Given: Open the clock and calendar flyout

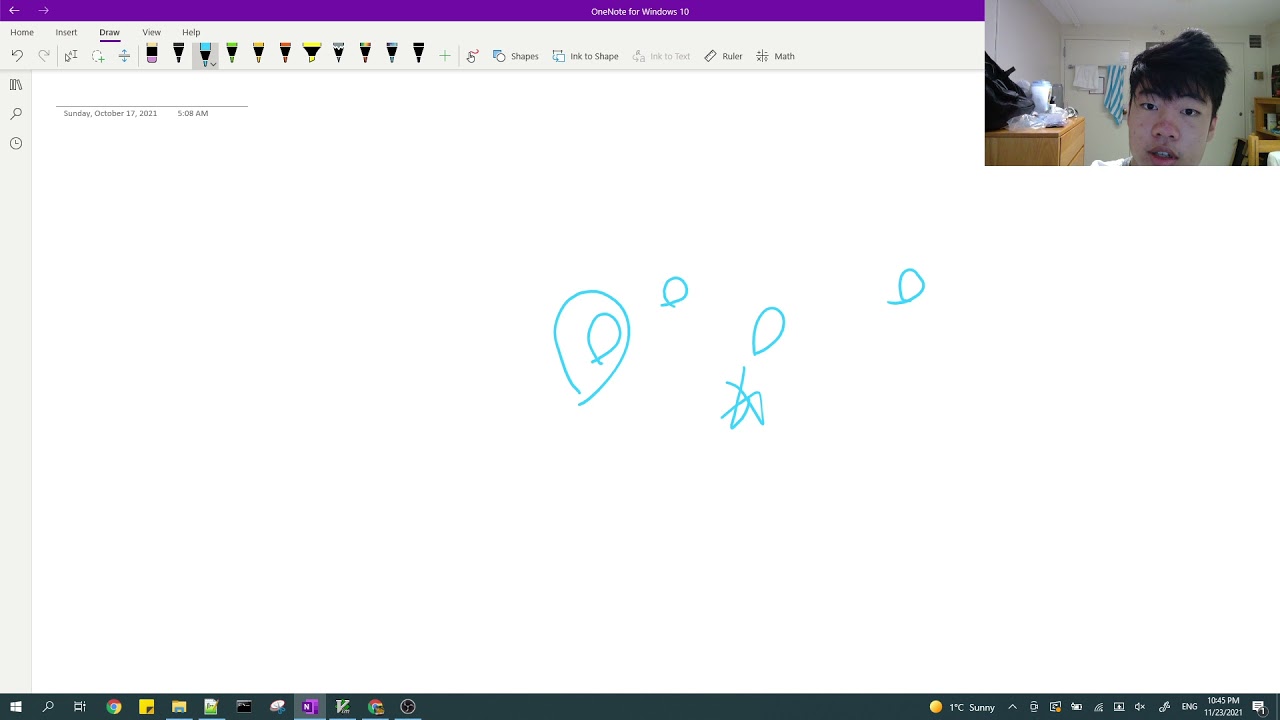Looking at the screenshot, I should (1224, 707).
